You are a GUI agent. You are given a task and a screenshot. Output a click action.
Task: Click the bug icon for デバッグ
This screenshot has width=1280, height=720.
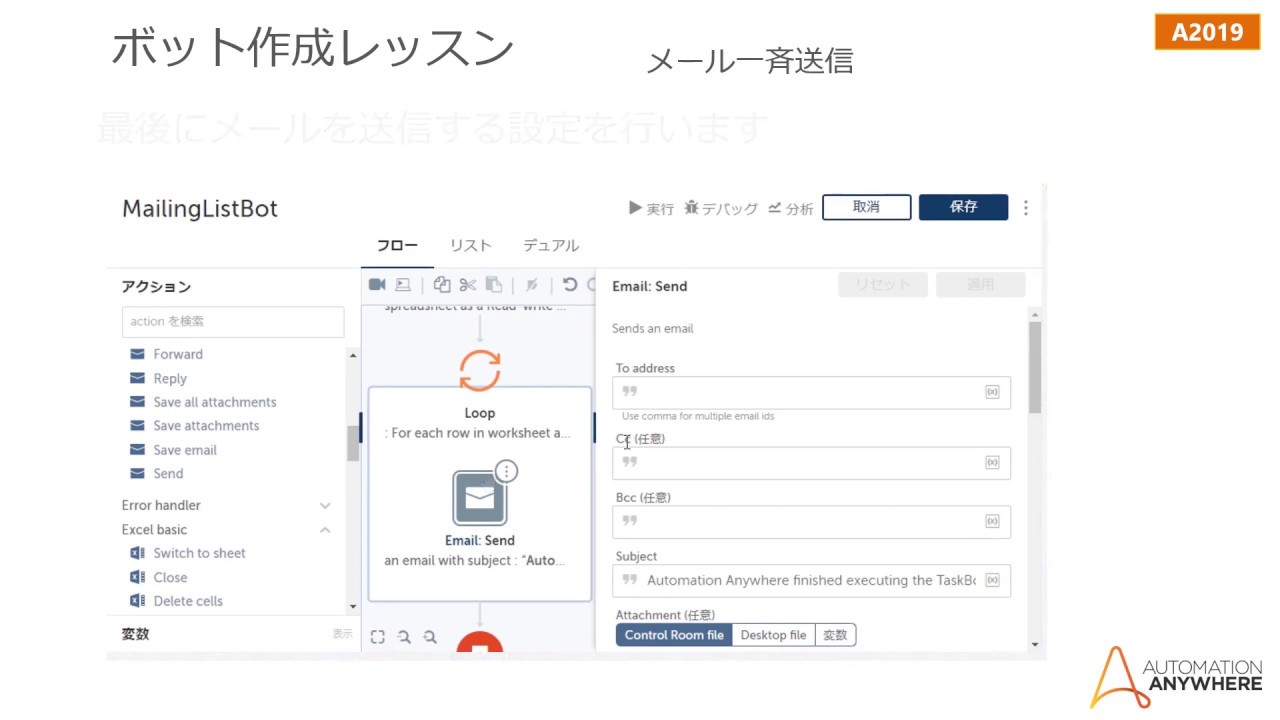click(x=692, y=208)
